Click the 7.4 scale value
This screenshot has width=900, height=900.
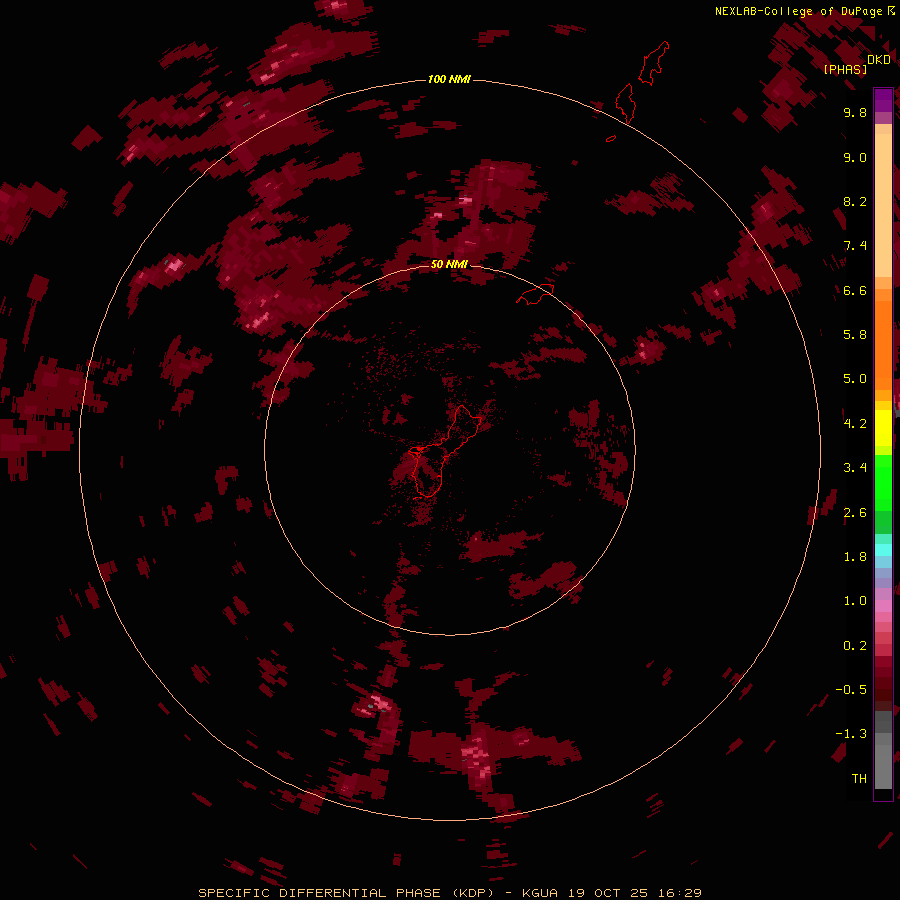[855, 246]
